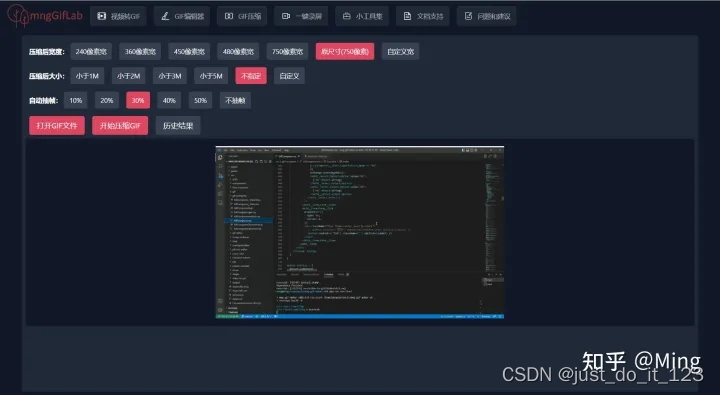Viewport: 720px width, 395px height.
Task: Open the GIF编辑器 editor page
Action: click(182, 16)
